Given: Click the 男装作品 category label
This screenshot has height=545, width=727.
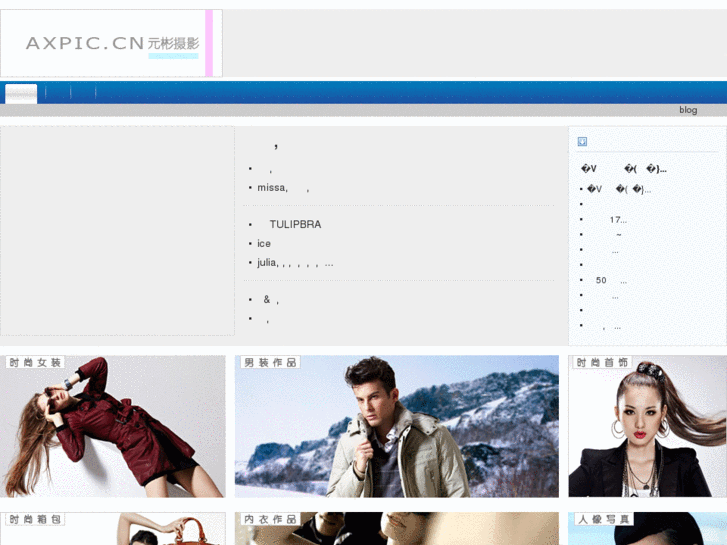Looking at the screenshot, I should pos(270,362).
